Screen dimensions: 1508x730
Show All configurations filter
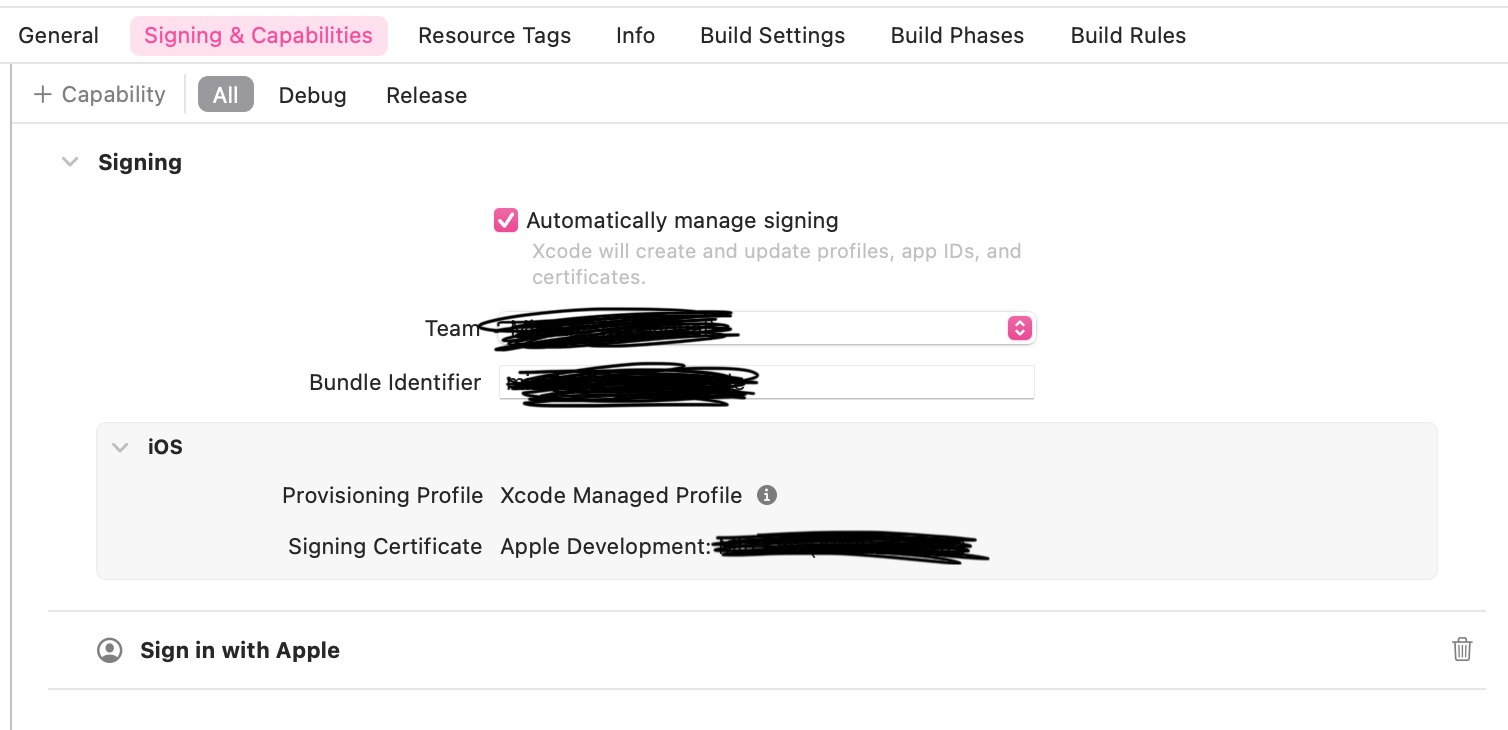226,95
